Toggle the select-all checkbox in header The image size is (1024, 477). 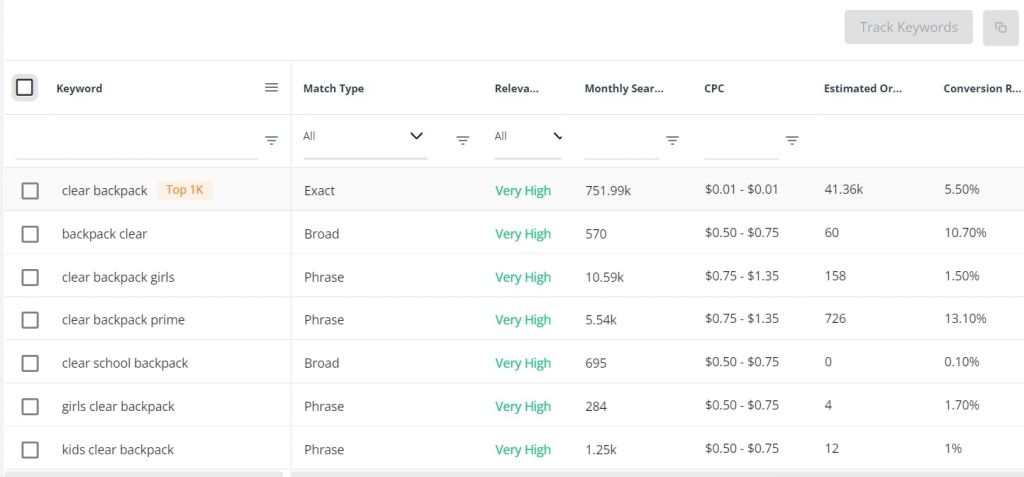[x=25, y=88]
